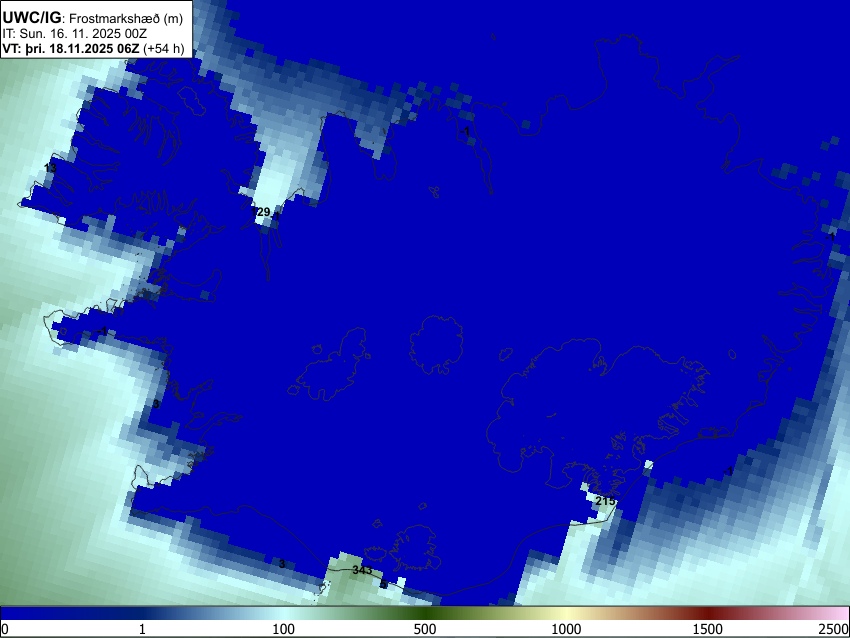Click the "100" tick label on the color scale
Screen dimensions: 850x638
click(283, 629)
